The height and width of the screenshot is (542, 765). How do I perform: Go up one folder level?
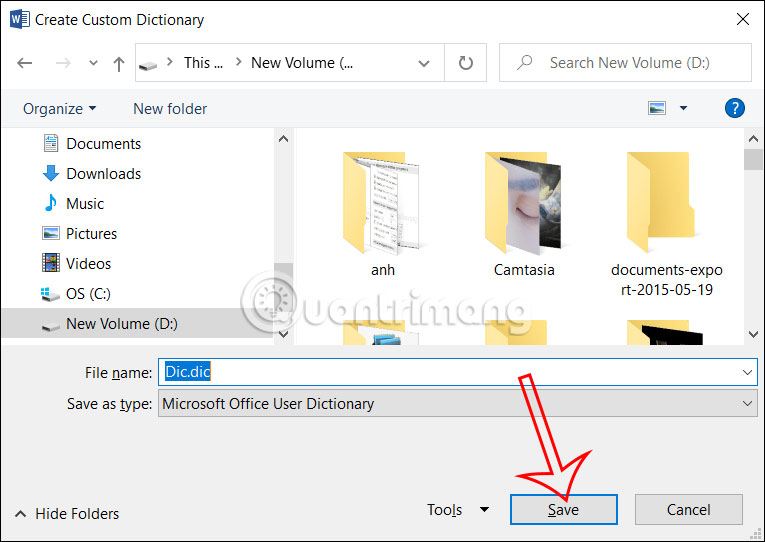point(119,63)
